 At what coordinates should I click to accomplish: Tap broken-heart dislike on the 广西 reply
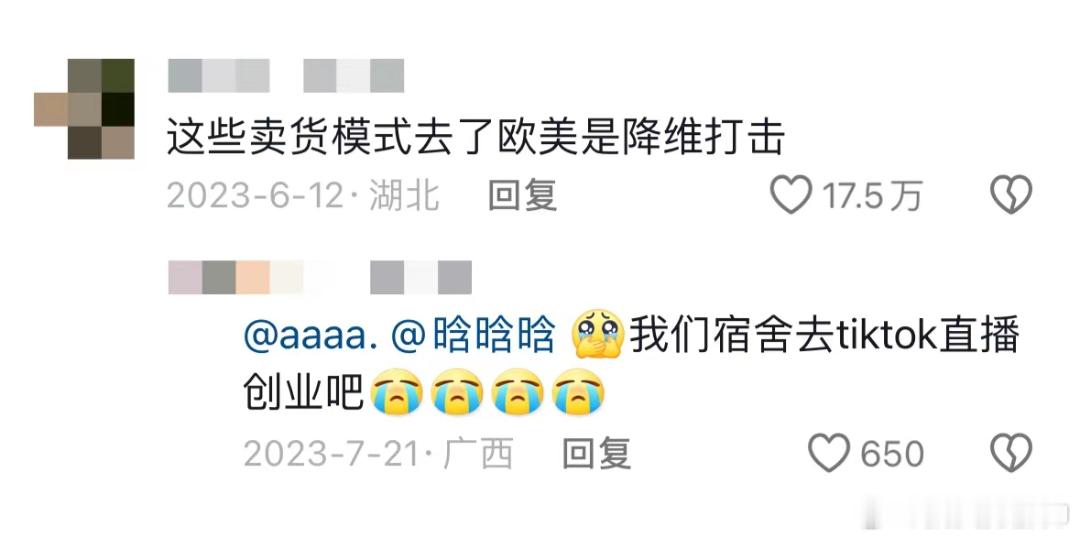1011,453
